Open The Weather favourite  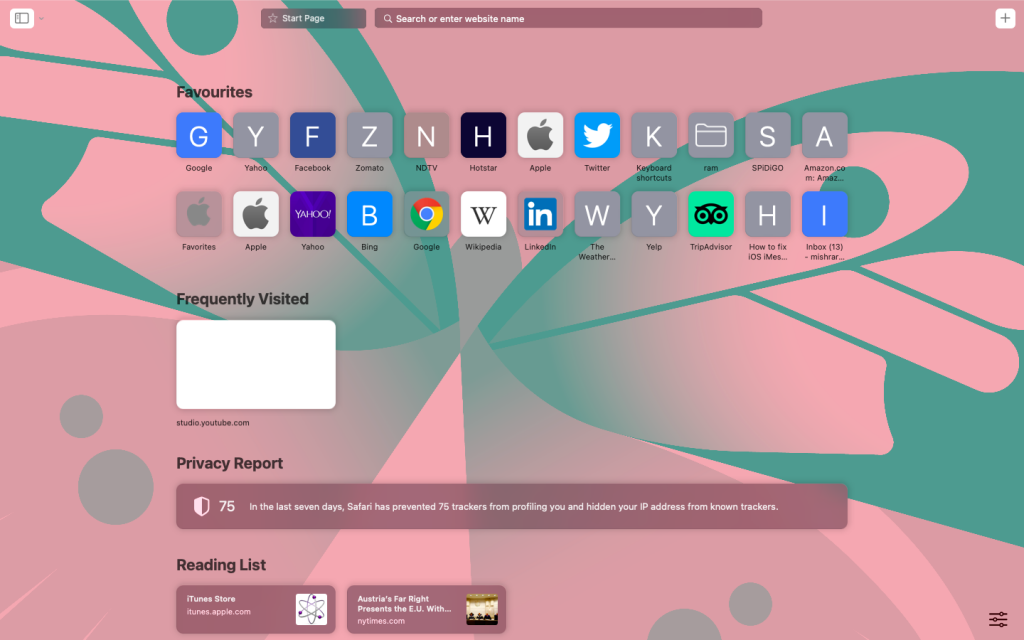pyautogui.click(x=597, y=214)
